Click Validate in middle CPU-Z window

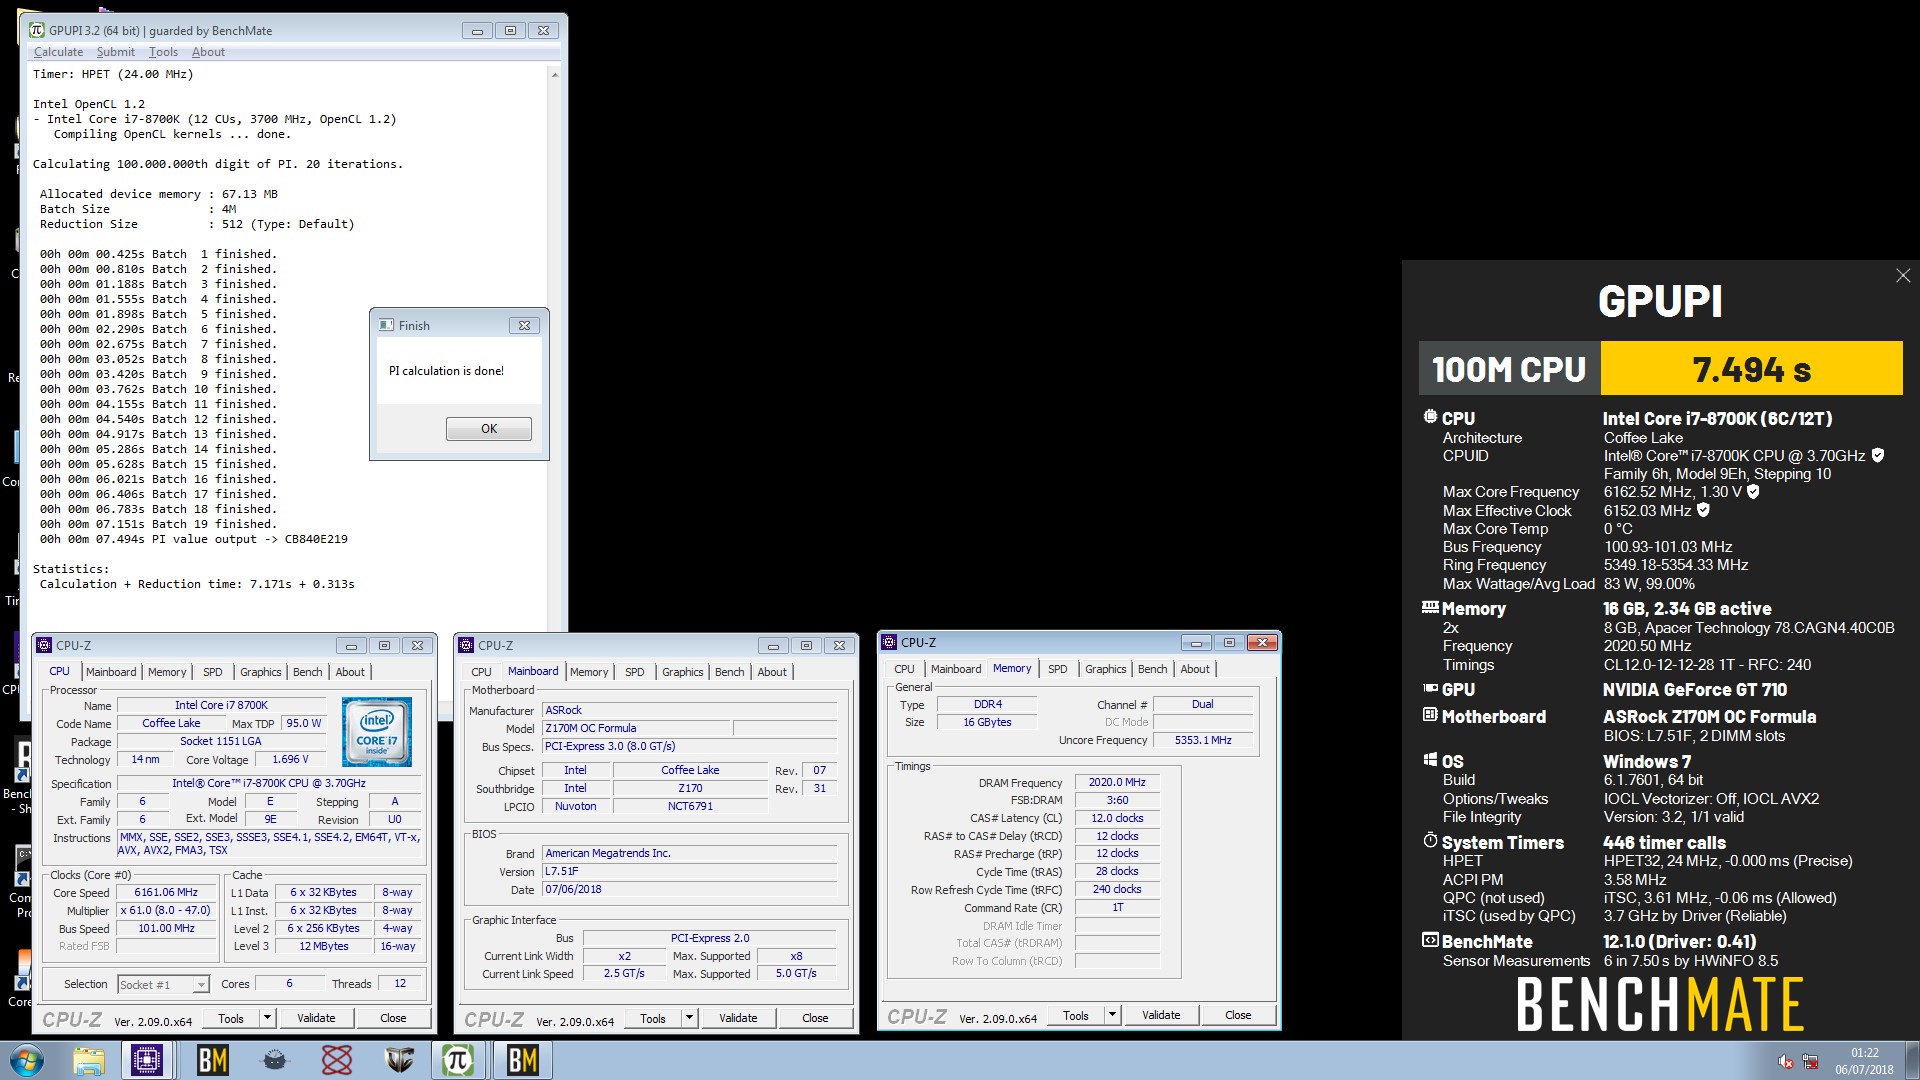pos(738,1018)
